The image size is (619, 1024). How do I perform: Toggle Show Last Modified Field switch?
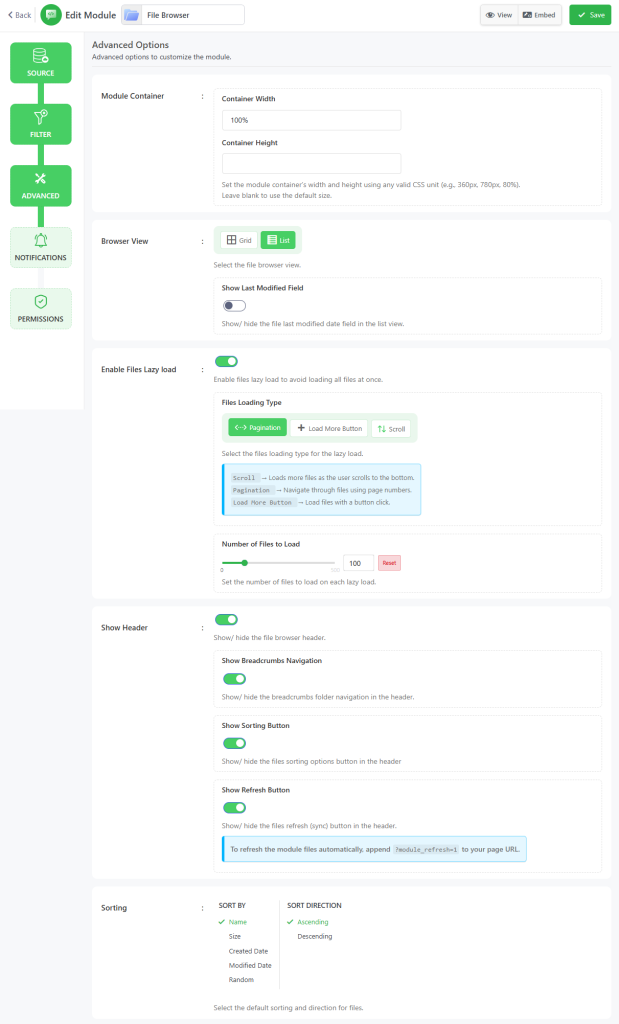click(234, 306)
